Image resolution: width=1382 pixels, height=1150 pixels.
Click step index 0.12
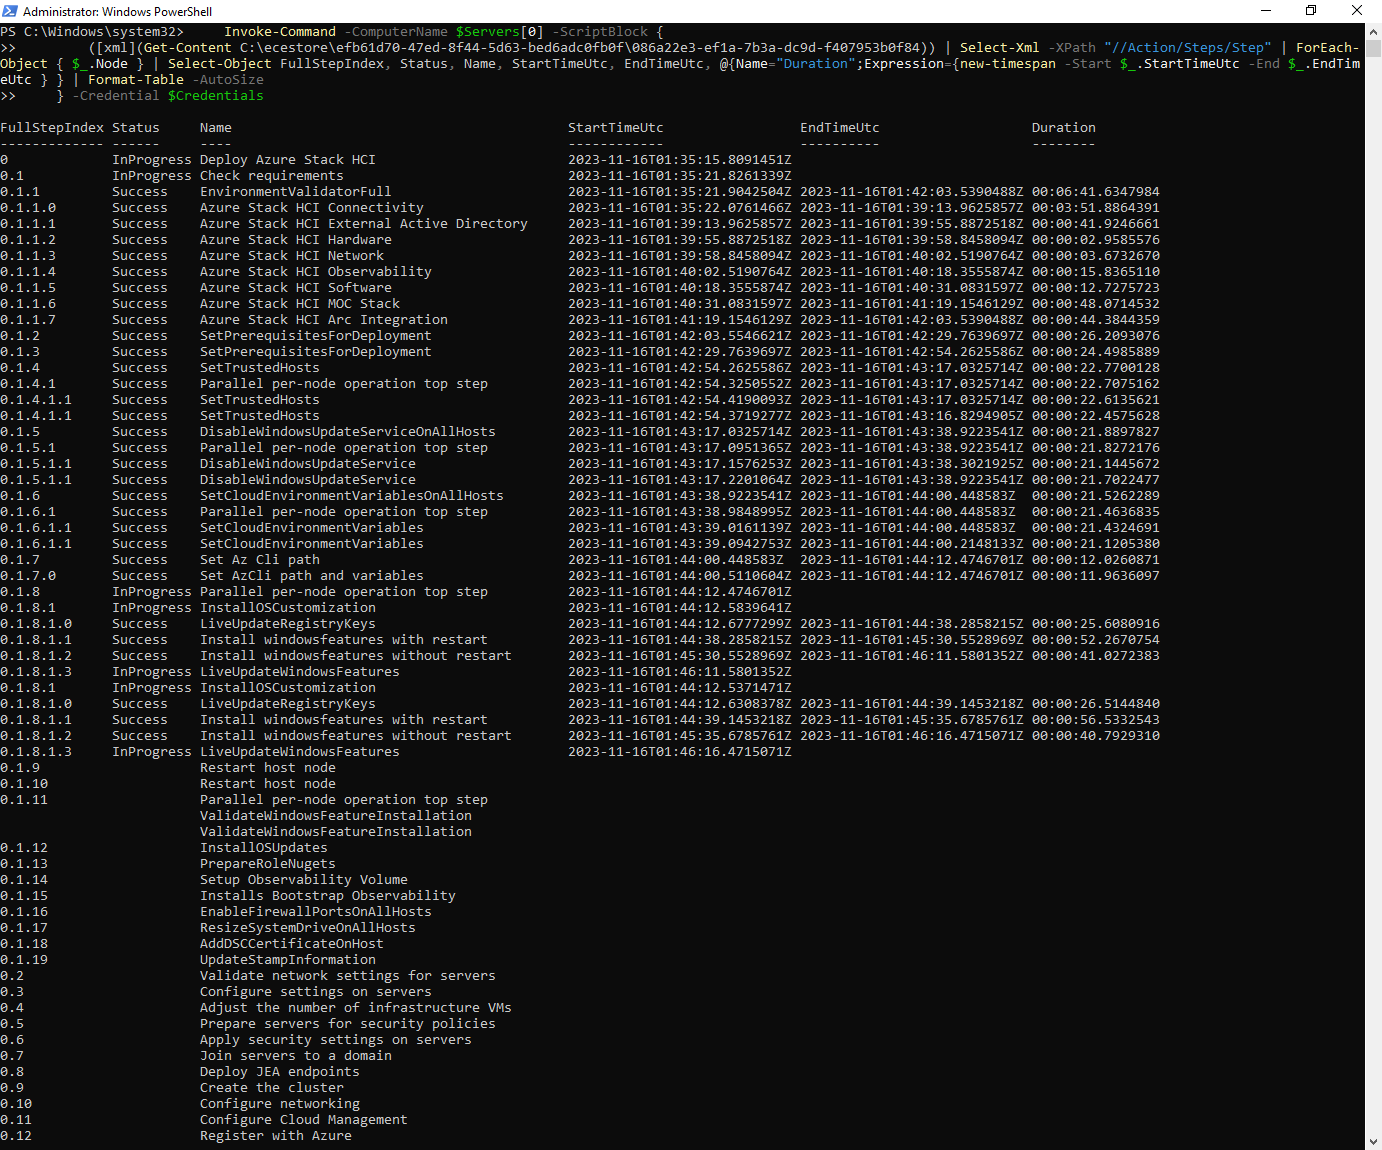(x=16, y=1136)
